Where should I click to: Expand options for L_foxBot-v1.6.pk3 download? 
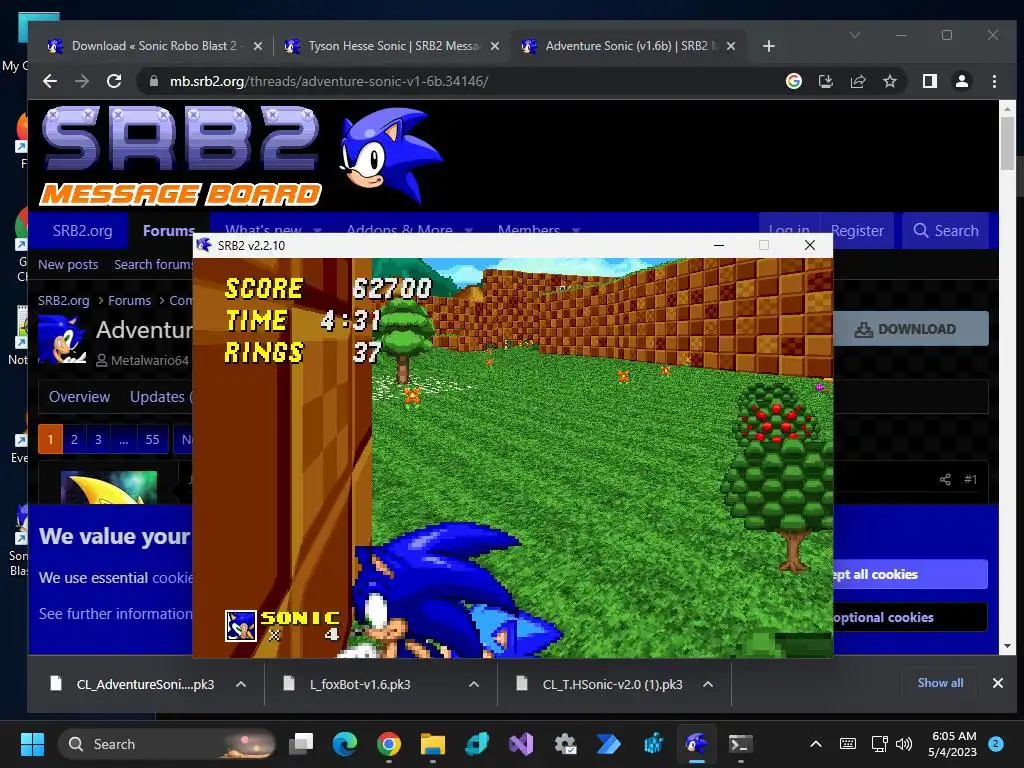click(x=474, y=684)
